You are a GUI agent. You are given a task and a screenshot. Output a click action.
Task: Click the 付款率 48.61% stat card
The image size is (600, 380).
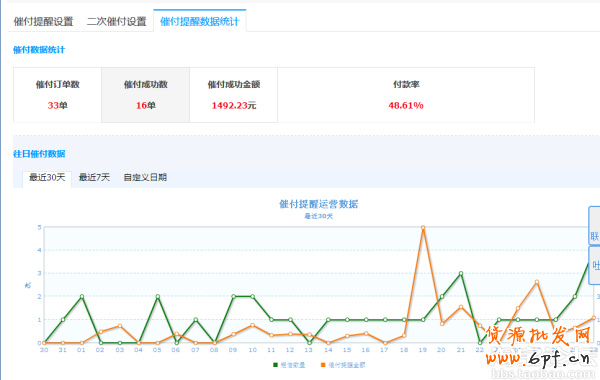(x=406, y=95)
